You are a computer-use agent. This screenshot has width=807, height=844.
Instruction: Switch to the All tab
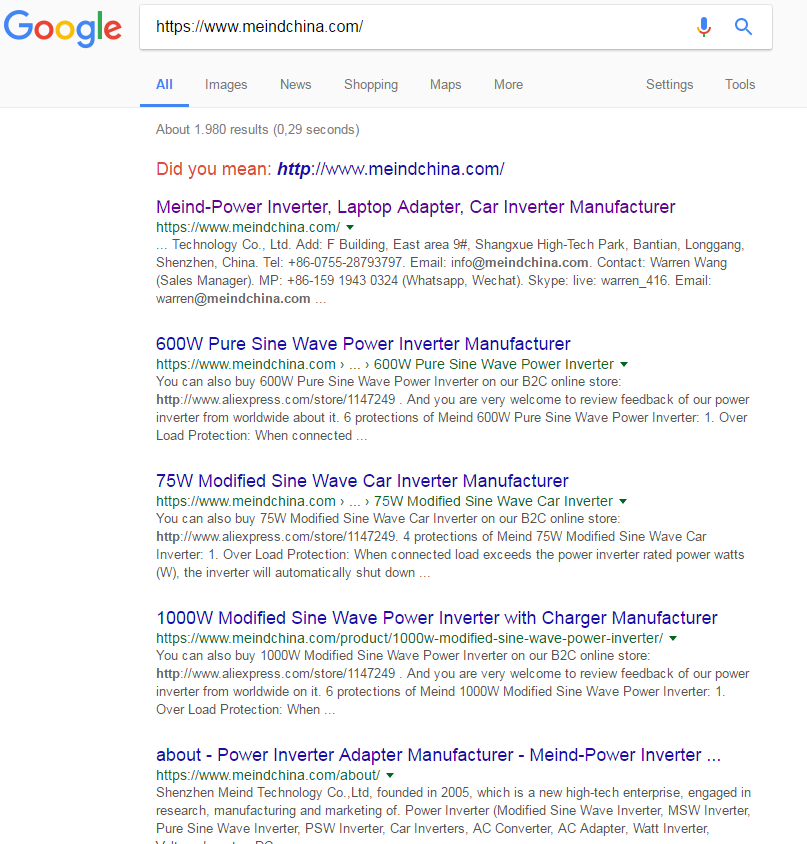coord(164,85)
